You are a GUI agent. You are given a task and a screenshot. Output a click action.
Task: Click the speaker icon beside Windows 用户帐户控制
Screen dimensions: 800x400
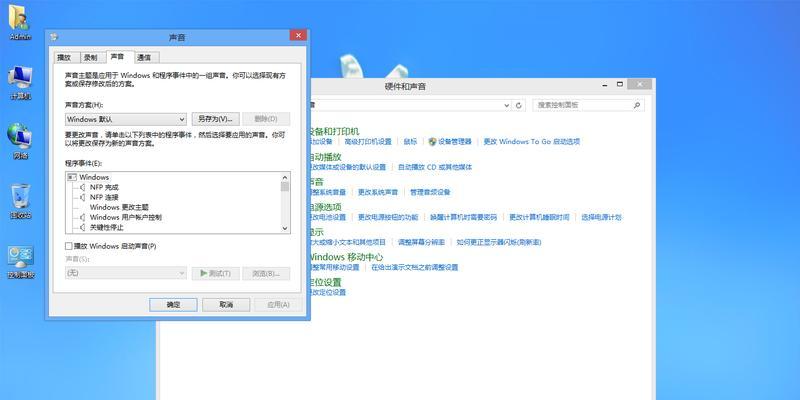[x=82, y=217]
